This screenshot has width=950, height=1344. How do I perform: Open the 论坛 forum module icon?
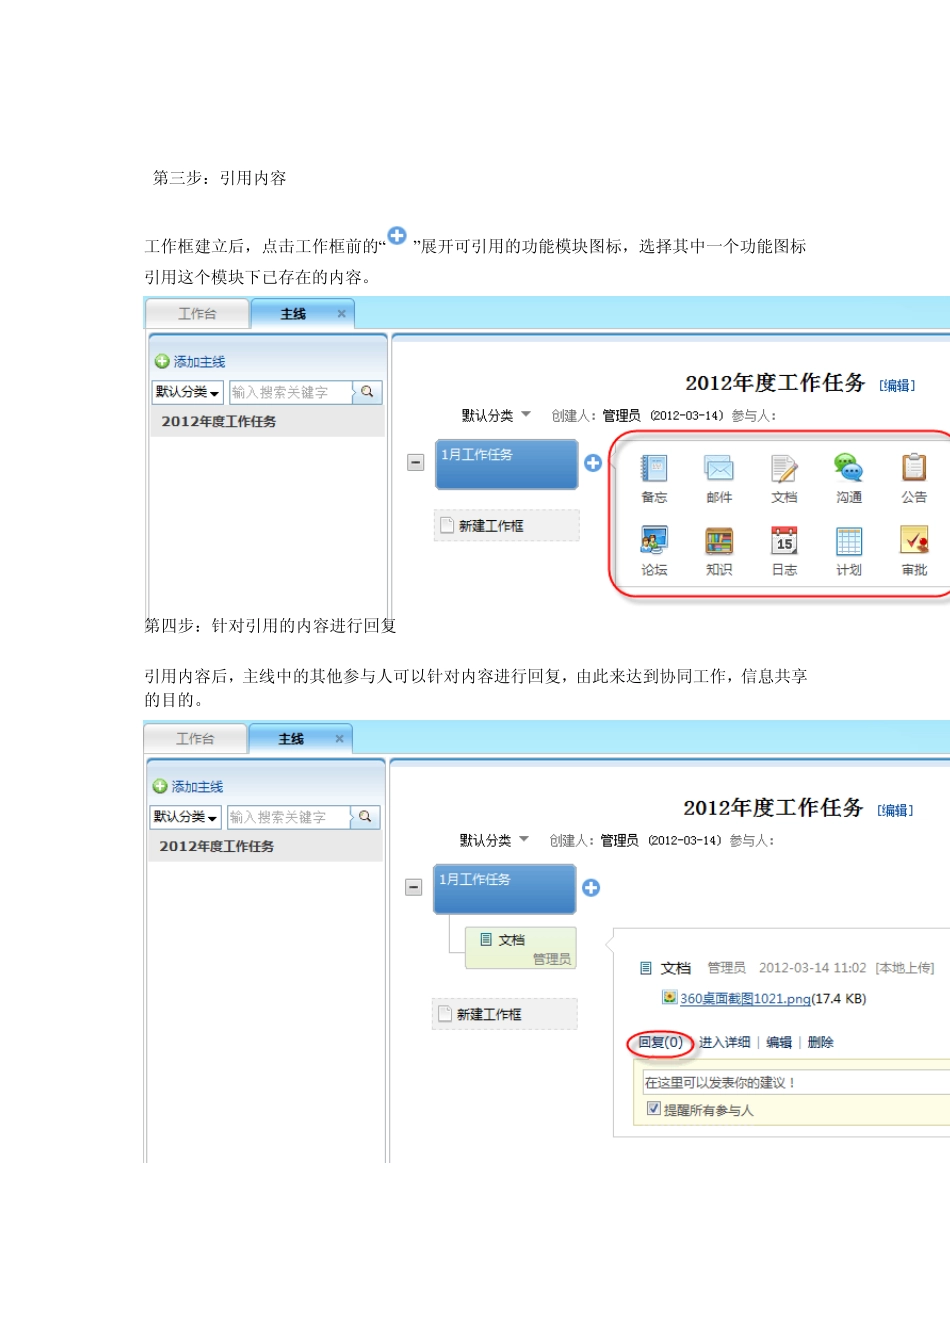click(654, 541)
